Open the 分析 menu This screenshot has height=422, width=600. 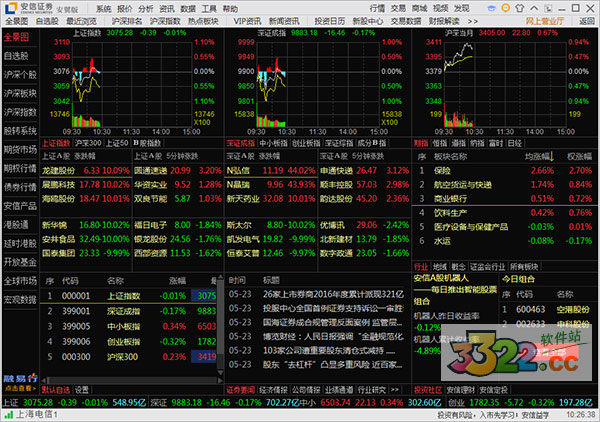[145, 9]
